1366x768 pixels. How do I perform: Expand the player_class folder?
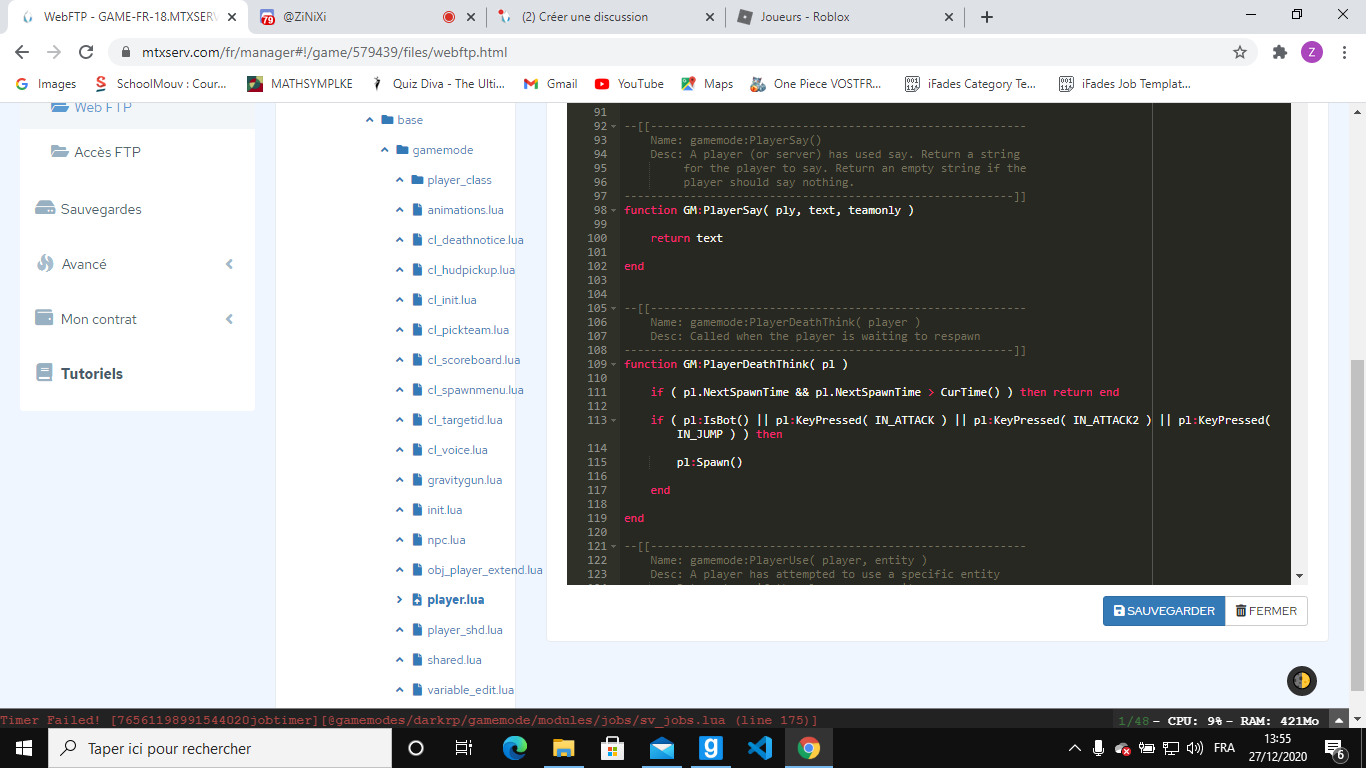pyautogui.click(x=400, y=180)
